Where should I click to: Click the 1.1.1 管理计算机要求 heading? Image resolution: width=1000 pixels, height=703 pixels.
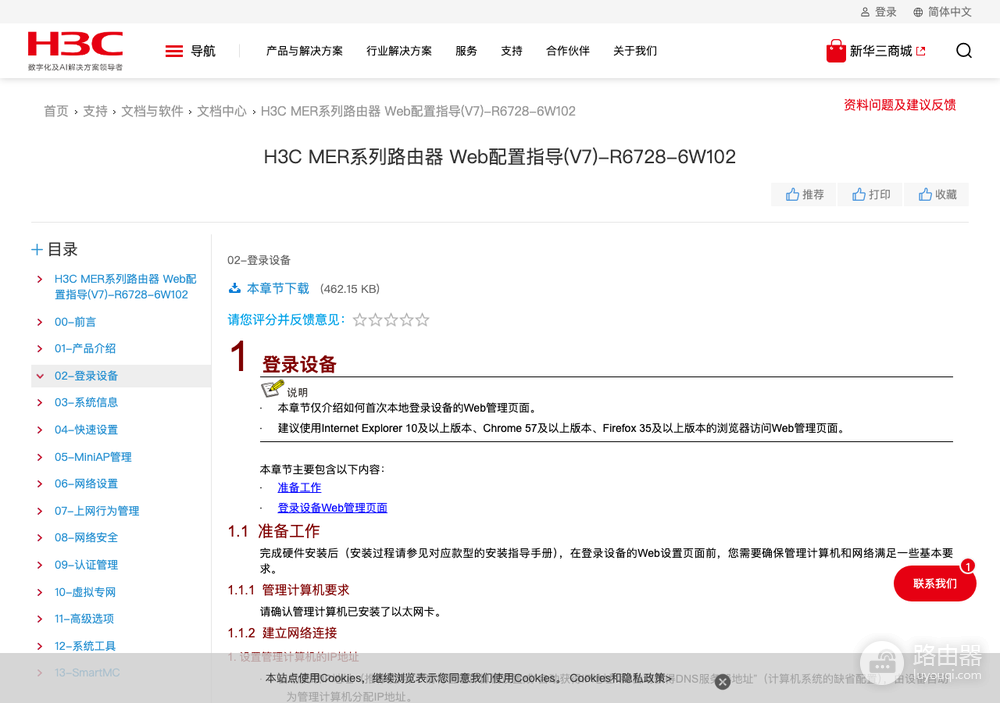[x=288, y=590]
